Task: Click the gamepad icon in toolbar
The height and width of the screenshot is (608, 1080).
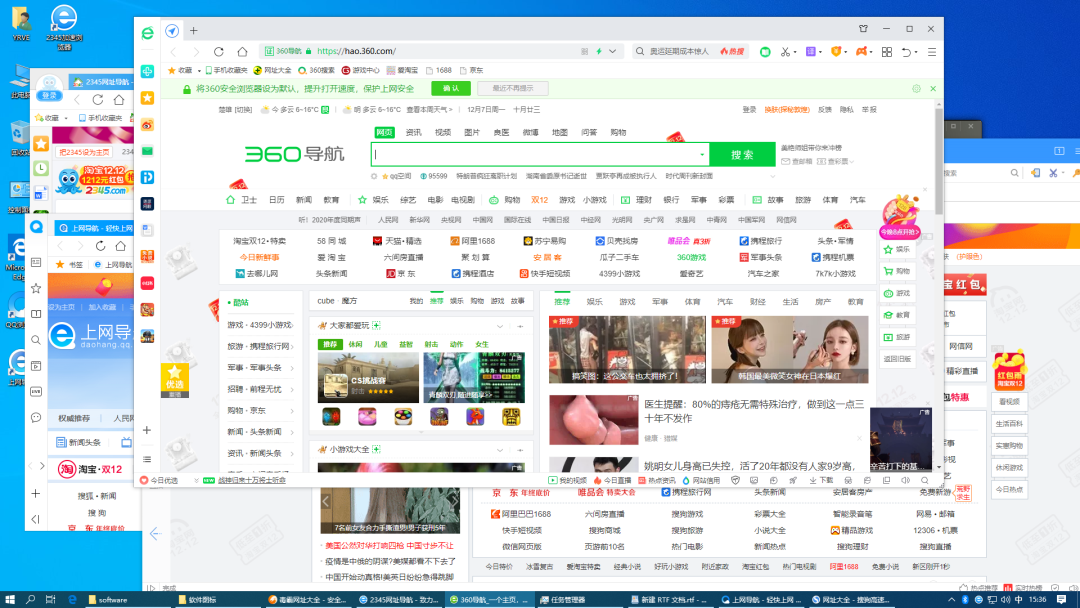Action: (x=861, y=52)
